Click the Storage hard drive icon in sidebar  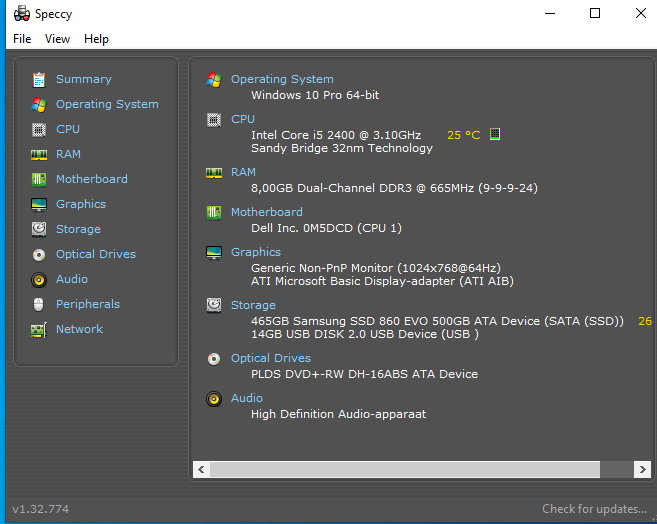click(x=39, y=230)
